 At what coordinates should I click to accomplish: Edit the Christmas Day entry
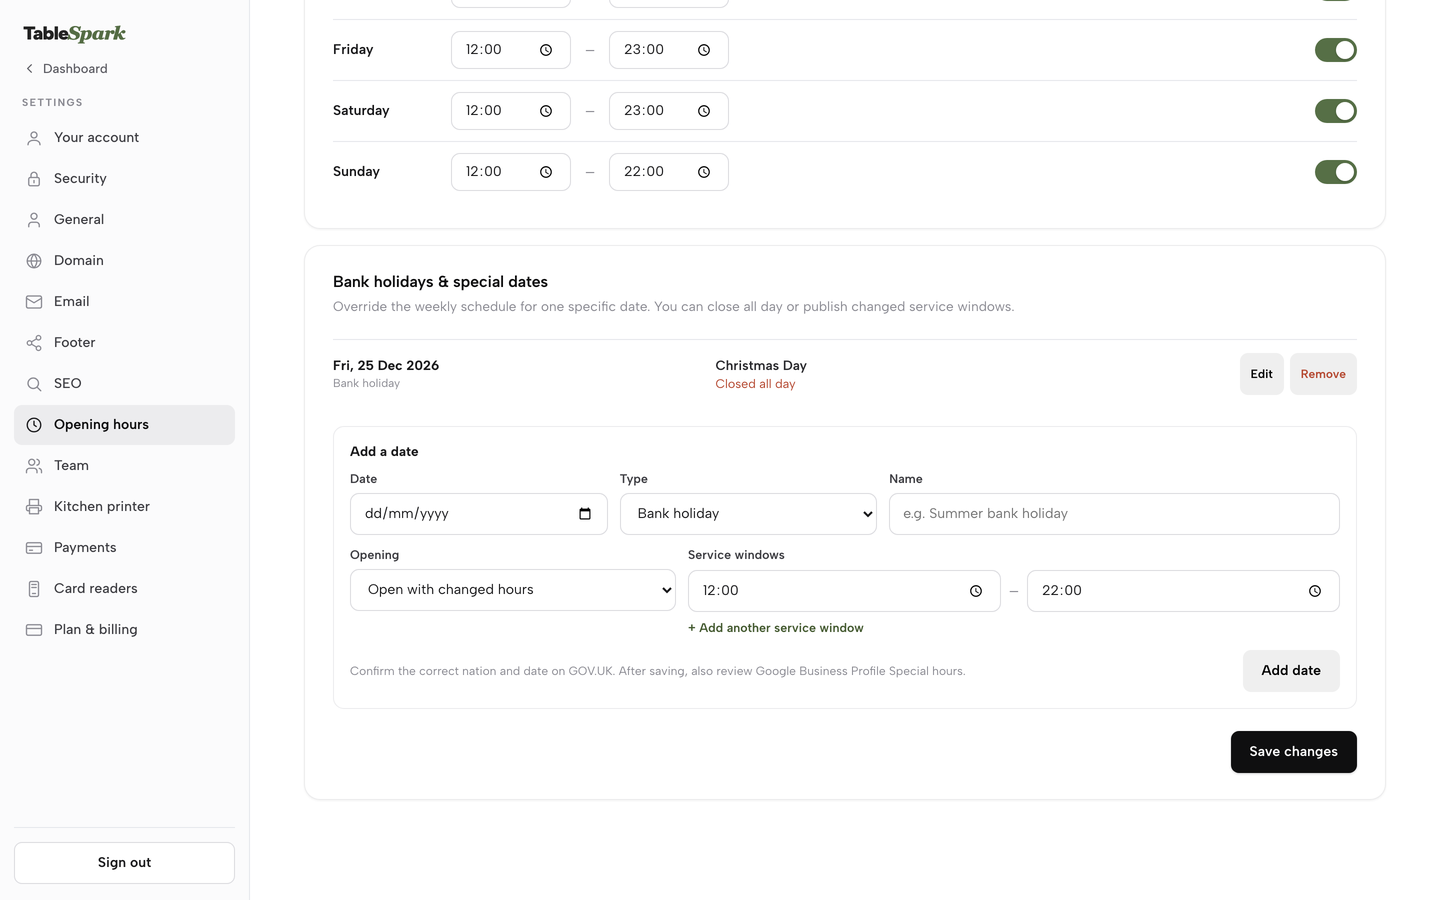[x=1262, y=374]
